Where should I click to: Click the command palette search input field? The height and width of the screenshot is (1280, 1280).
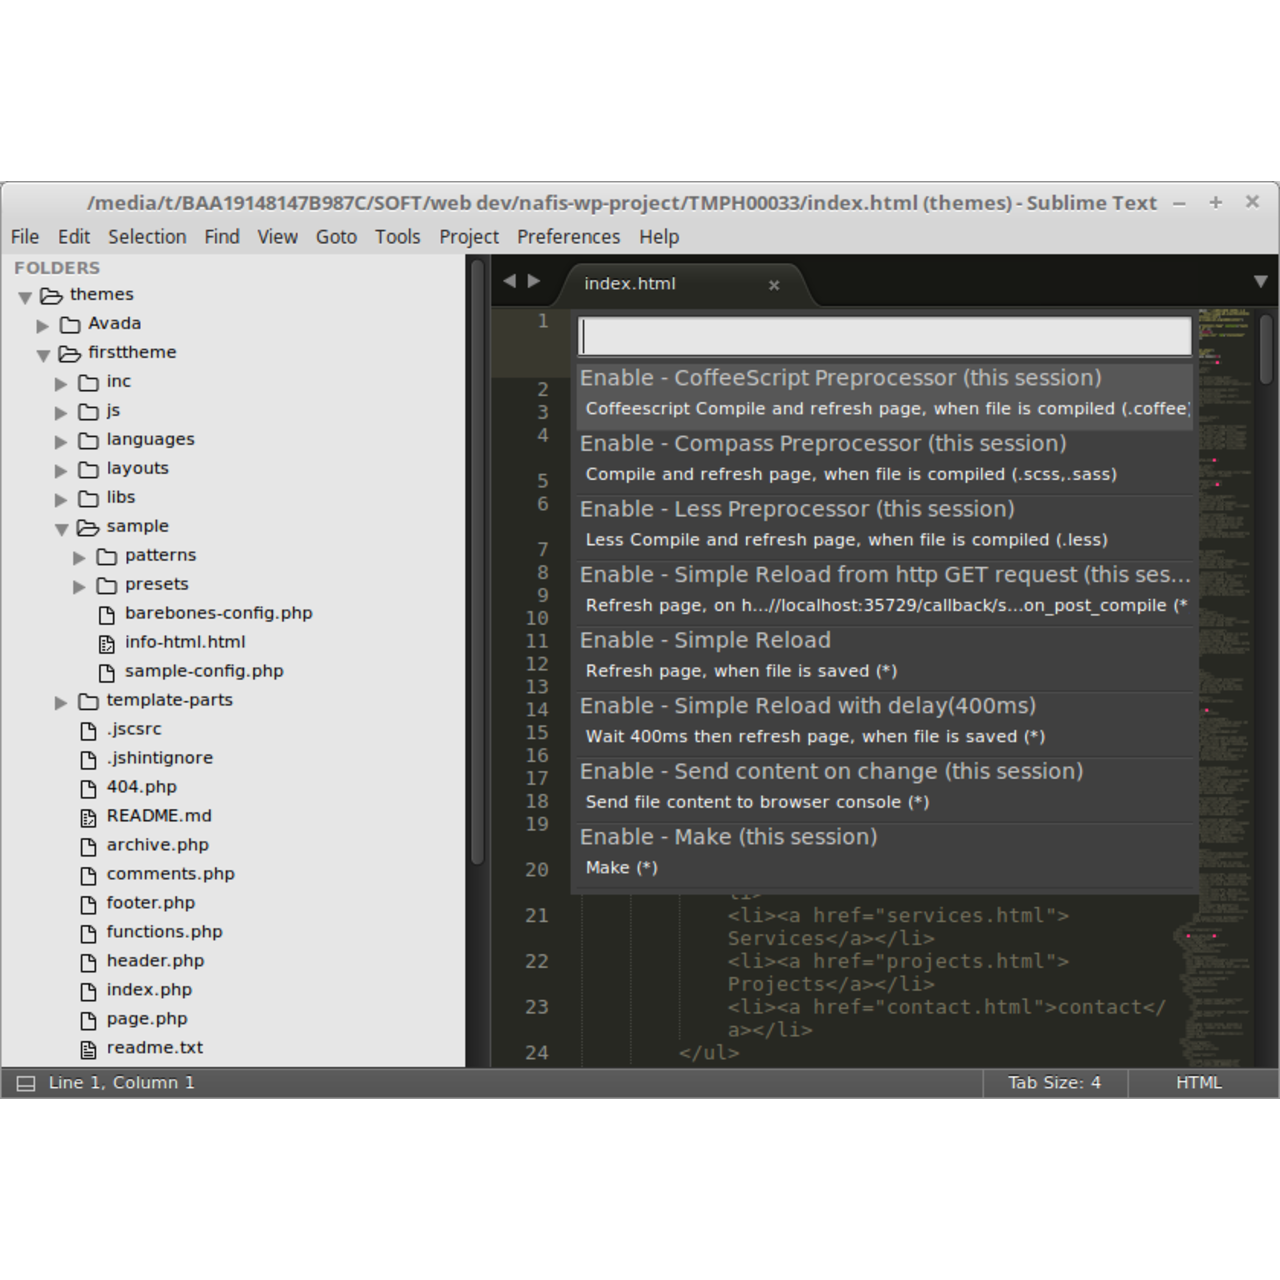885,337
